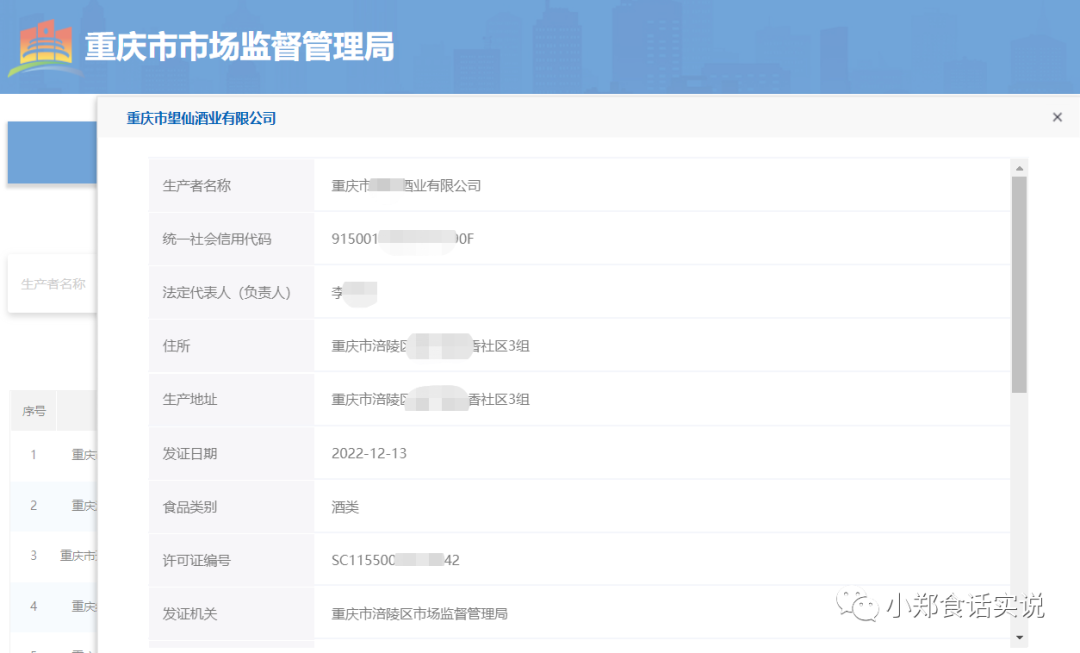This screenshot has height=653, width=1080.
Task: Click the header title 重庆市市场监督管理局
Action: pos(240,47)
